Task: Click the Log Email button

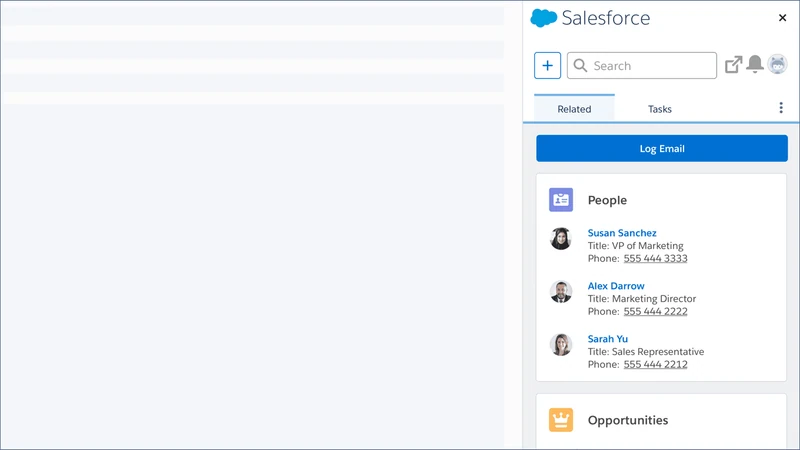Action: click(662, 148)
